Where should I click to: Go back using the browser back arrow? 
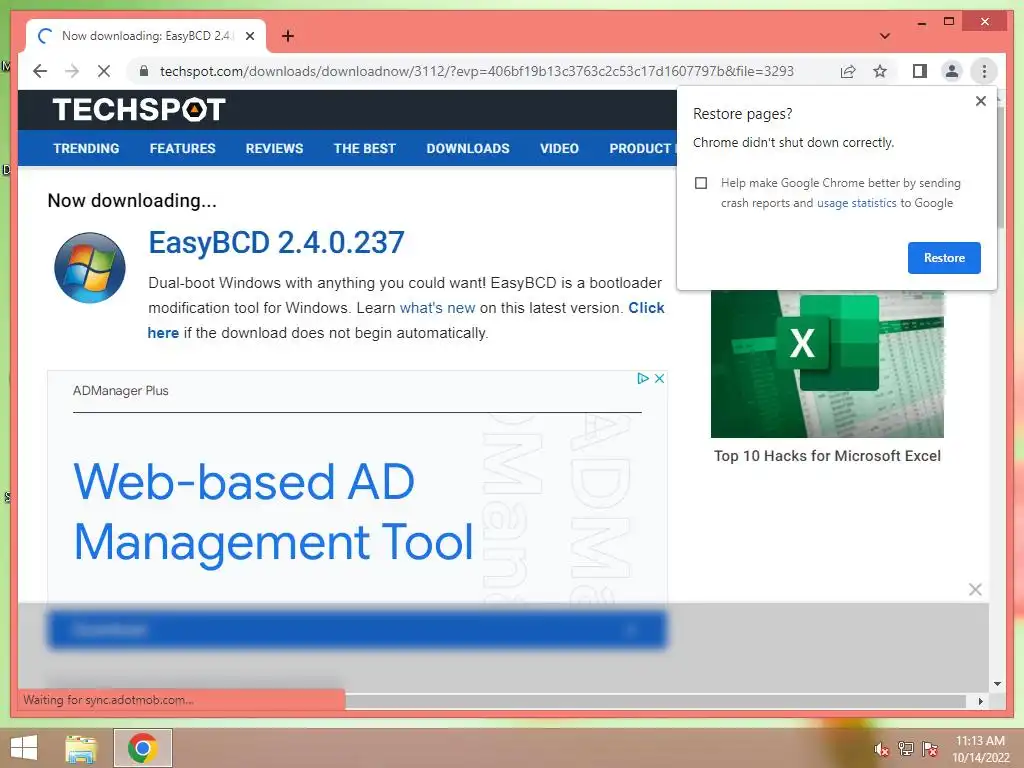pyautogui.click(x=40, y=71)
